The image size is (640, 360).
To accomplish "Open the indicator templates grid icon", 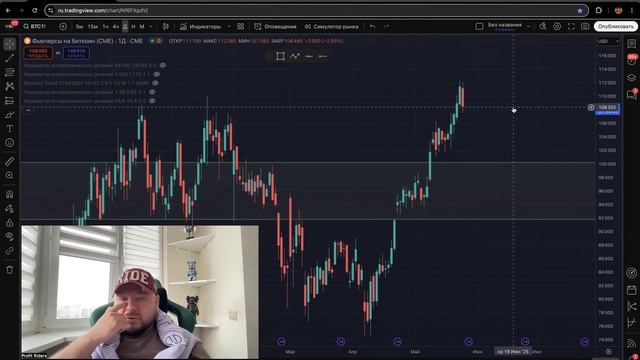I will click(240, 27).
